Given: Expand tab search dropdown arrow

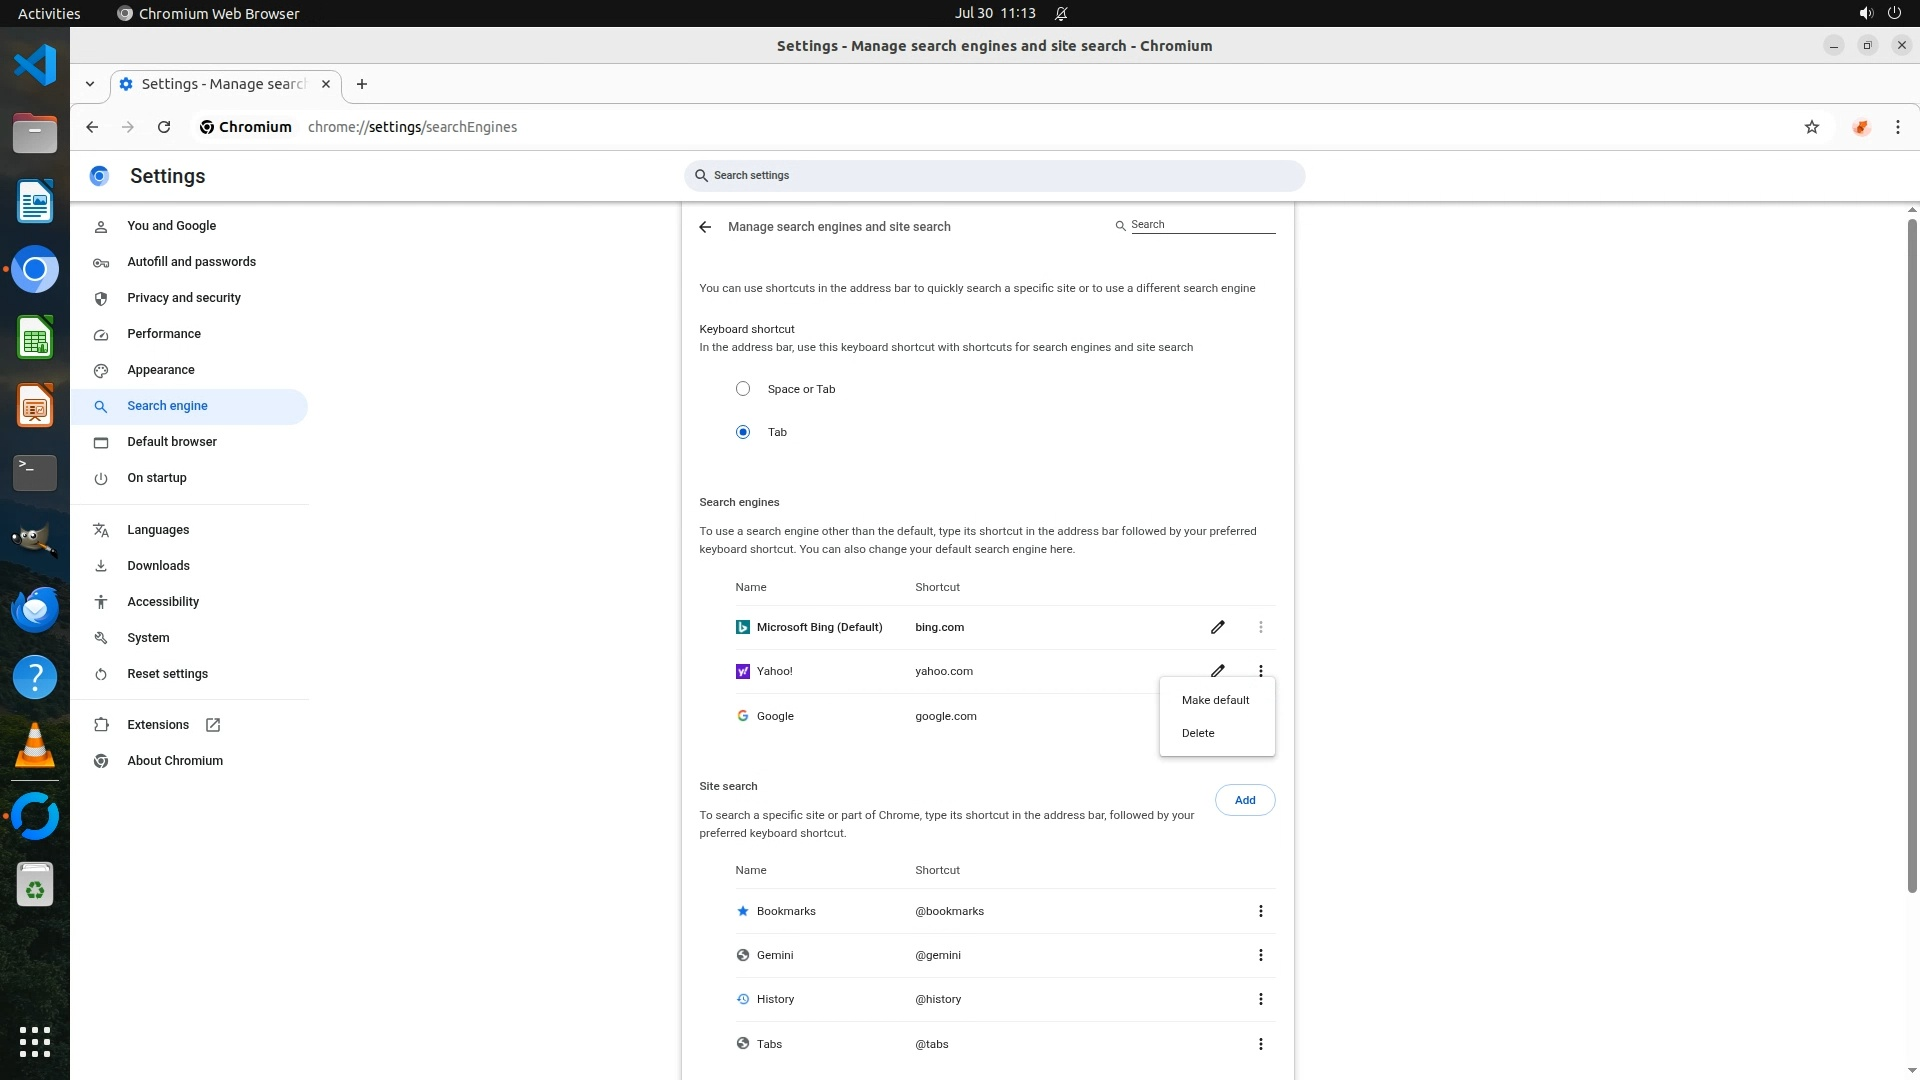Looking at the screenshot, I should point(90,84).
